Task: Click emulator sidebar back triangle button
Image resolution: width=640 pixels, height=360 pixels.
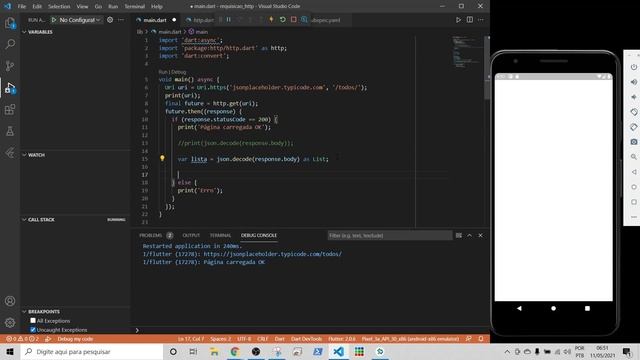Action: (633, 172)
